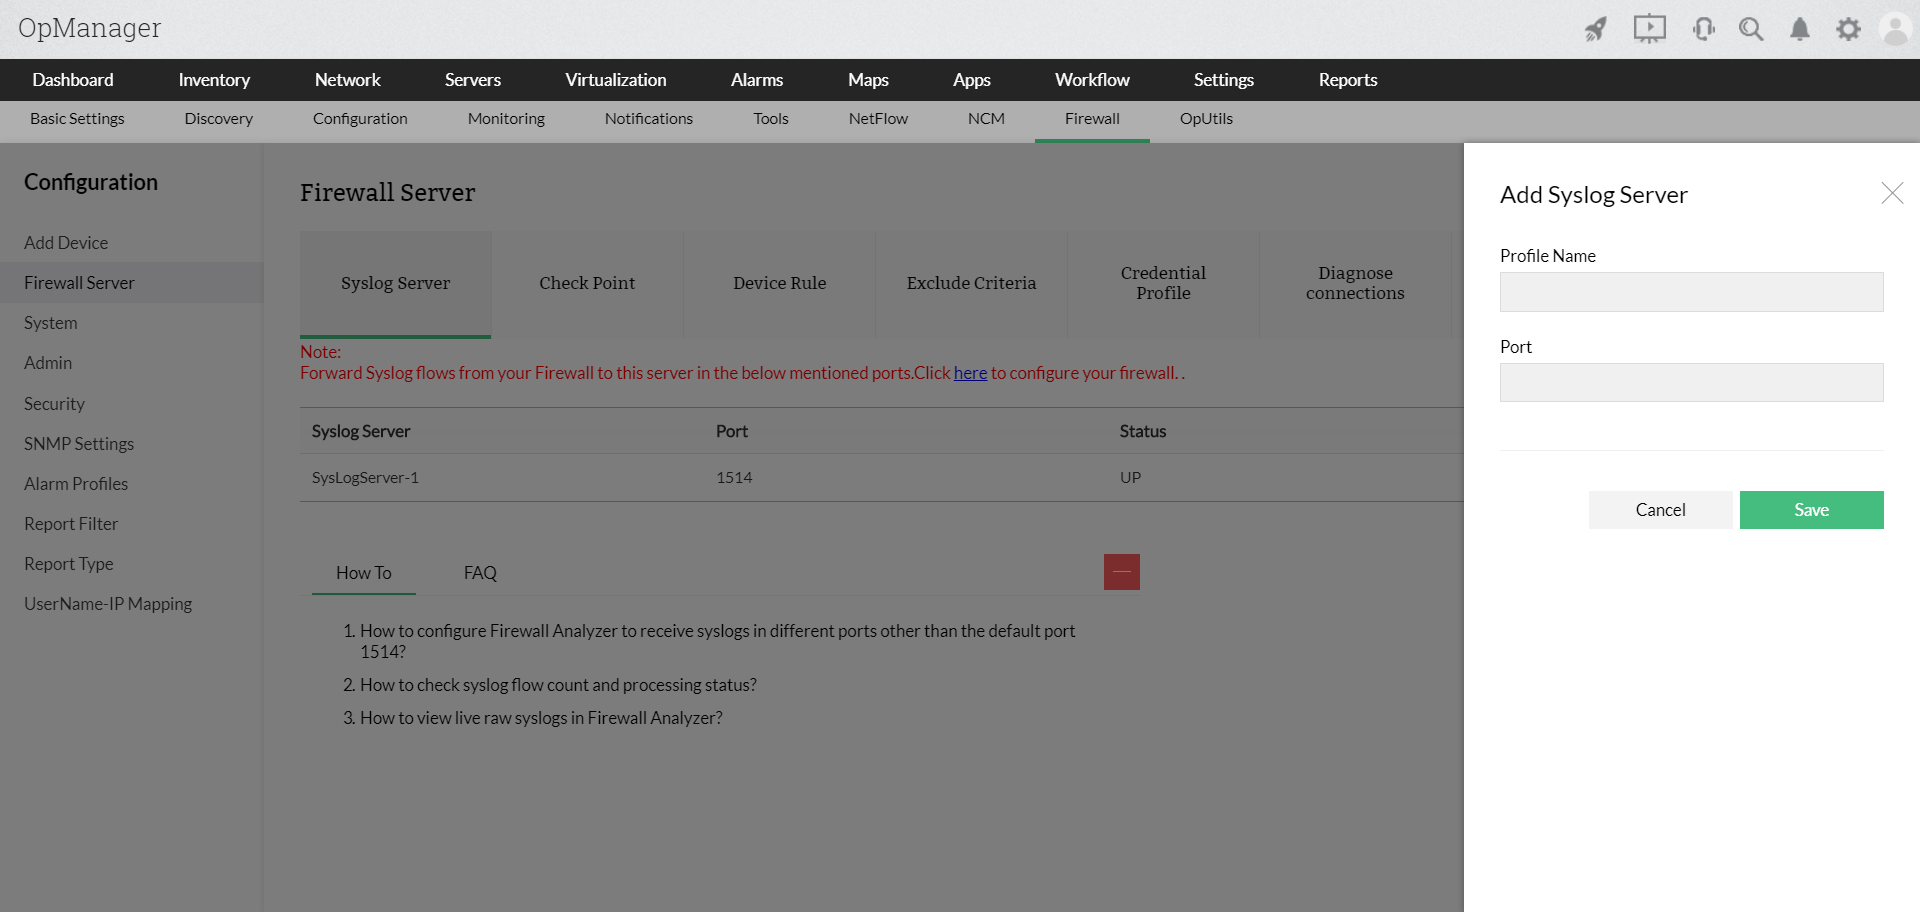Screen dimensions: 1920x912
Task: Open the presentation screen icon
Action: [1650, 29]
